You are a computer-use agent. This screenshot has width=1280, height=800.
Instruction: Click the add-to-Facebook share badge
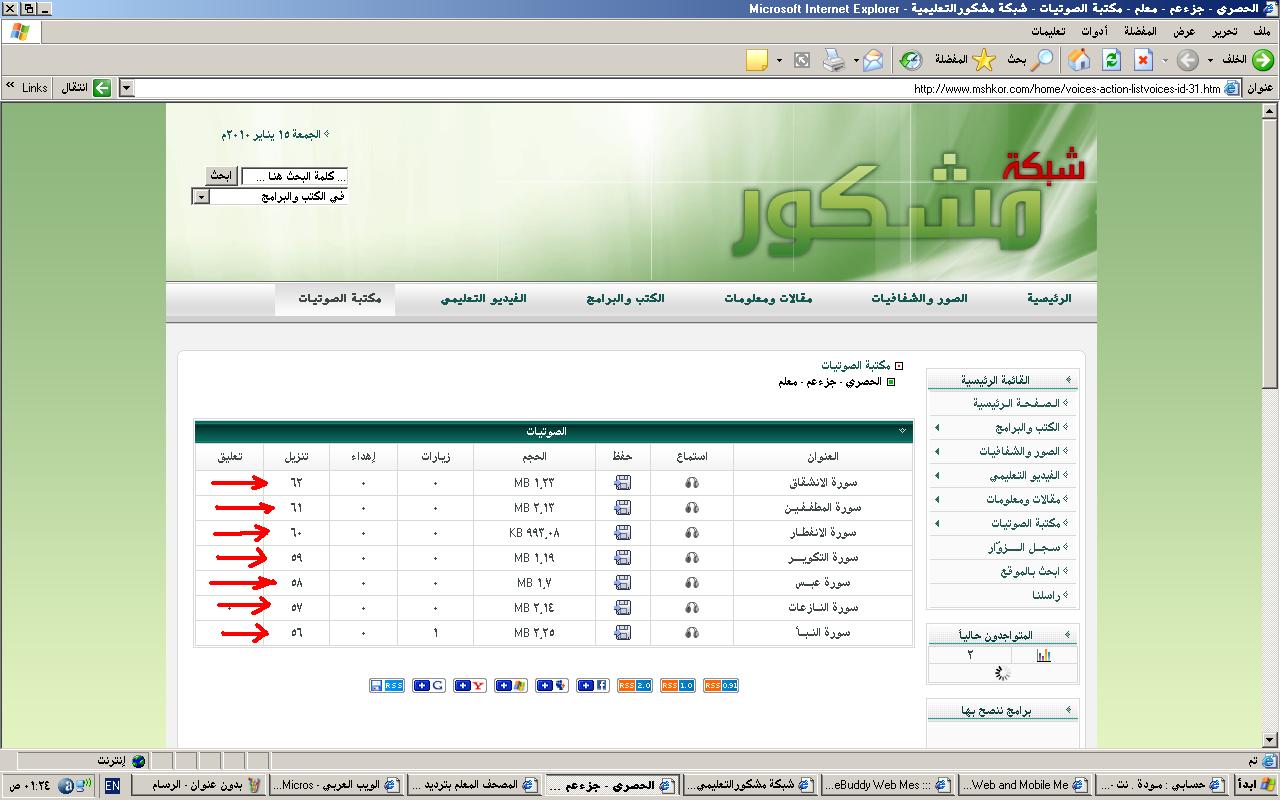(x=592, y=685)
